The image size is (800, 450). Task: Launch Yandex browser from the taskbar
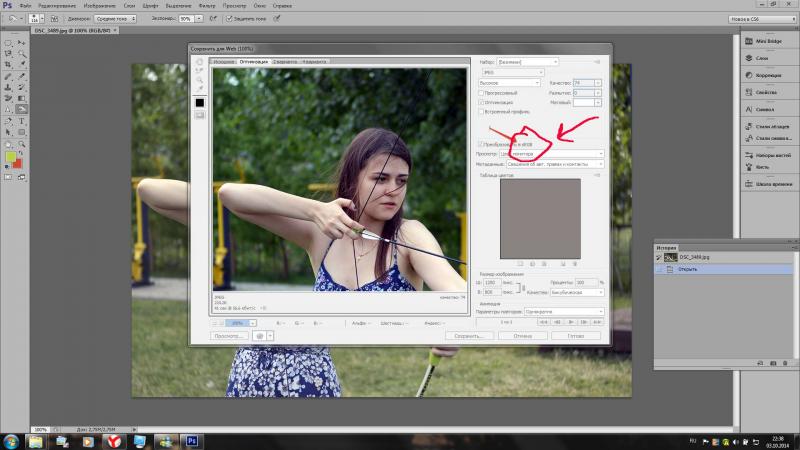(114, 441)
